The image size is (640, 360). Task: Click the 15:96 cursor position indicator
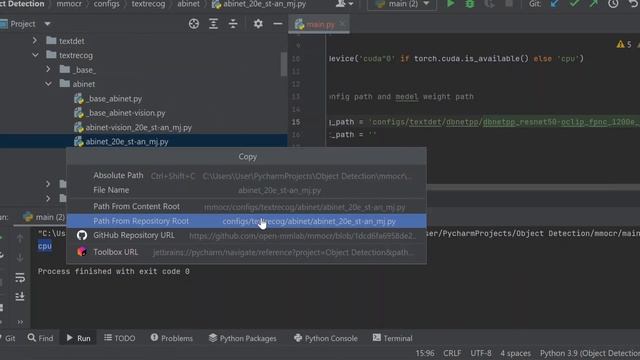pos(425,353)
